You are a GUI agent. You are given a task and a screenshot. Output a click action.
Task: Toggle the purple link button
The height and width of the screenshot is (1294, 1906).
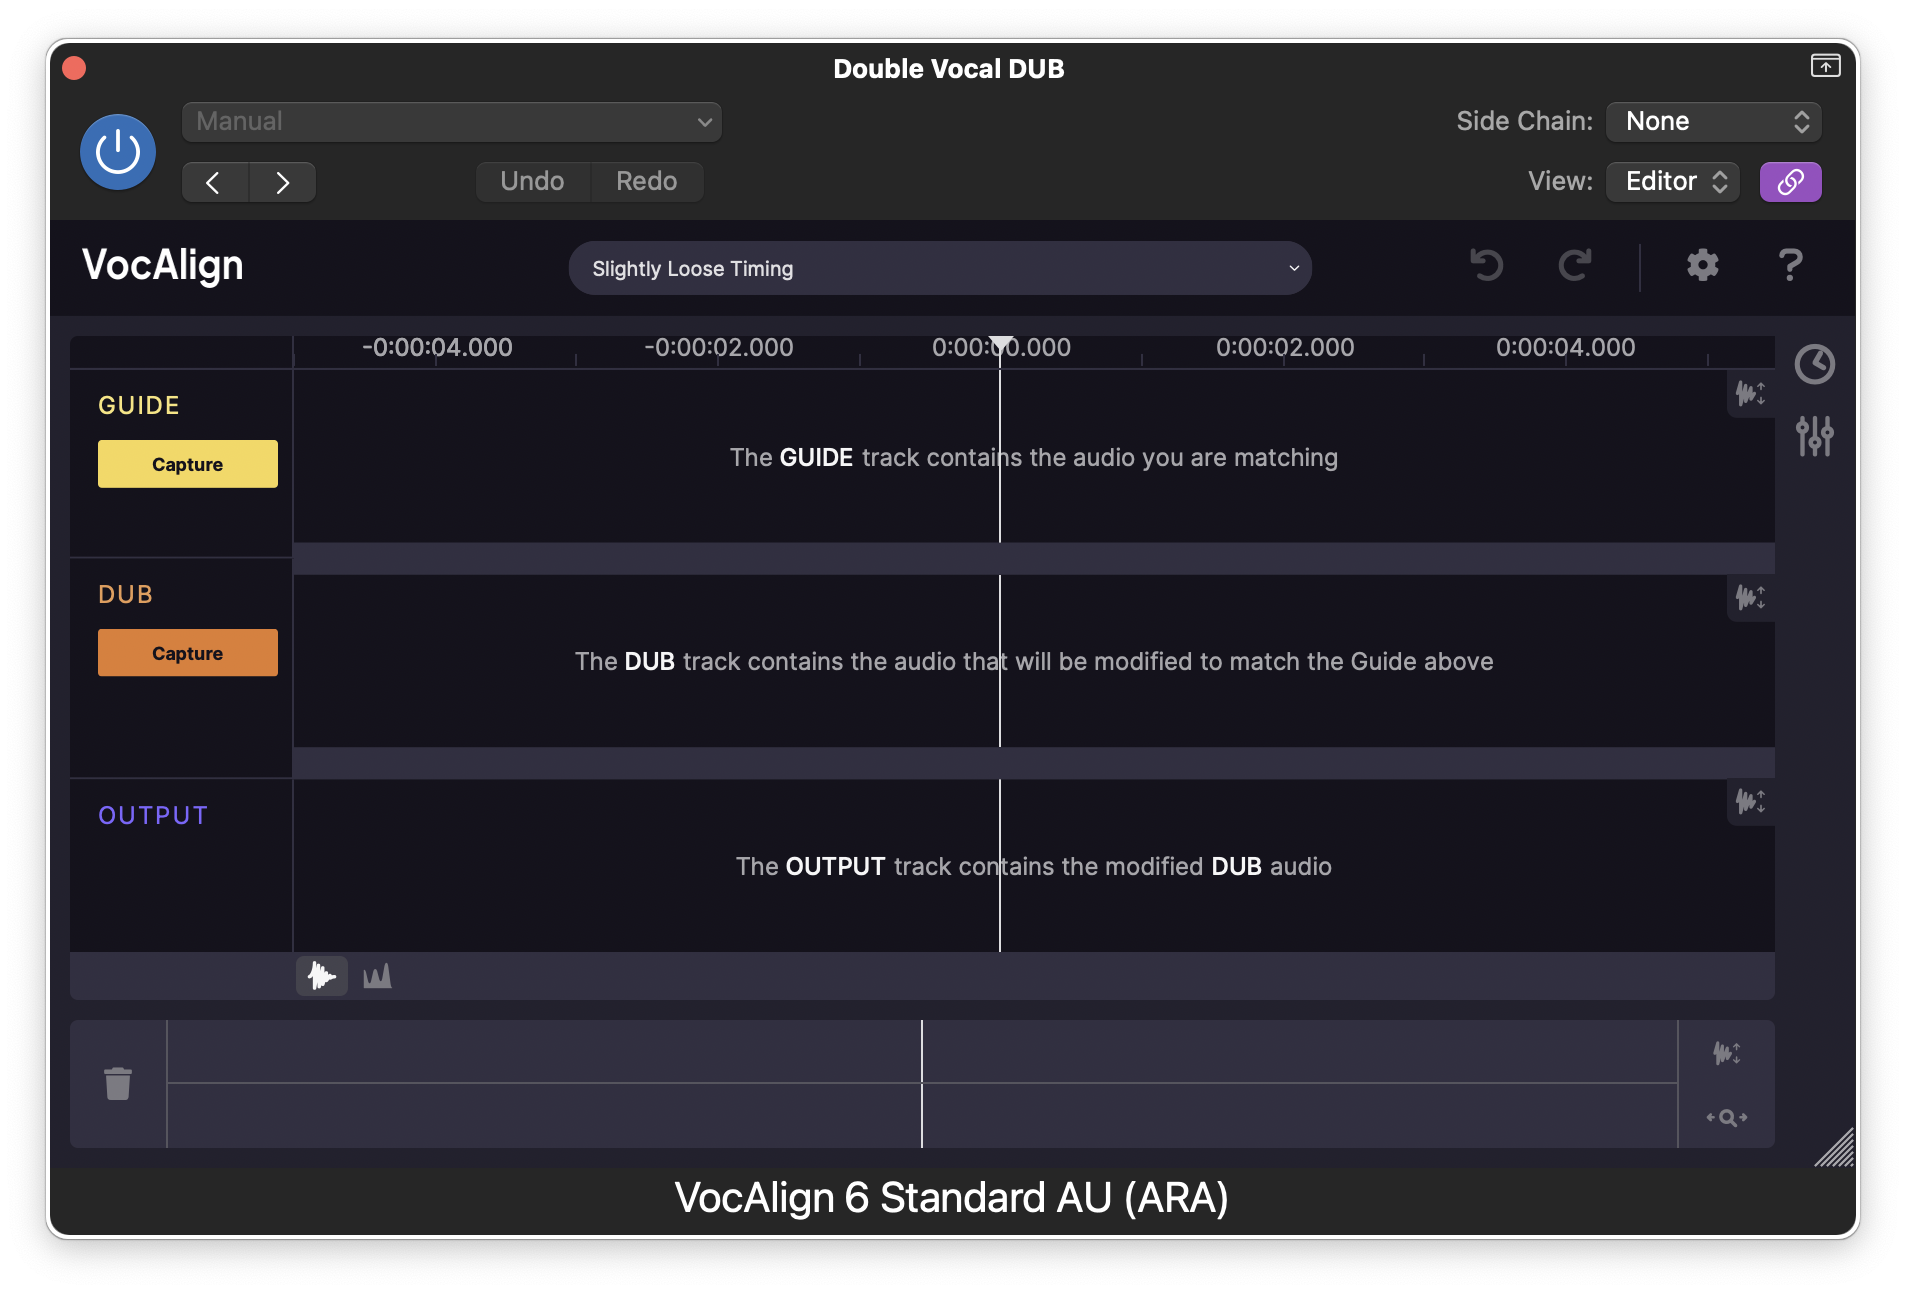[x=1790, y=182]
